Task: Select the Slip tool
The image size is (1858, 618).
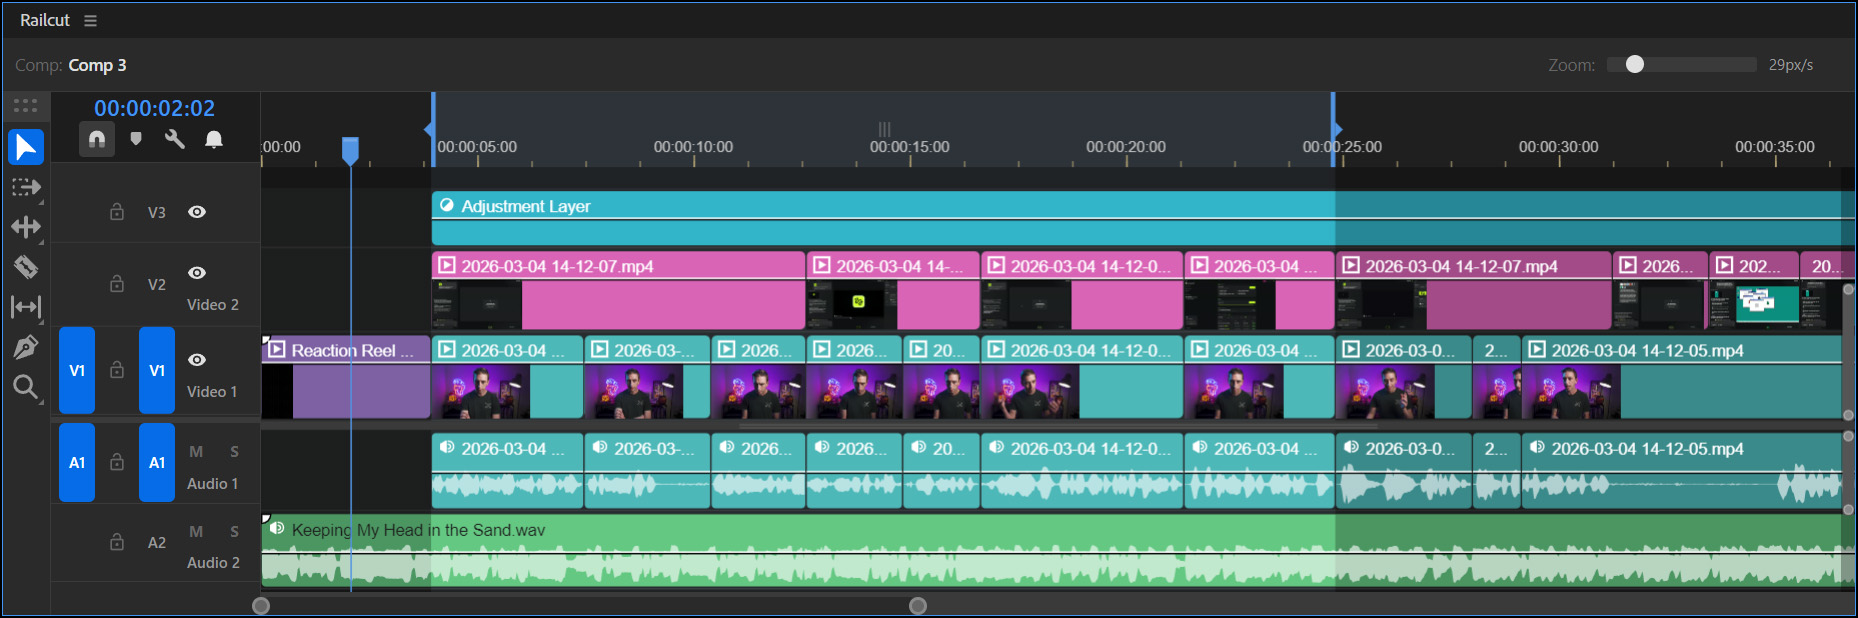Action: point(26,307)
